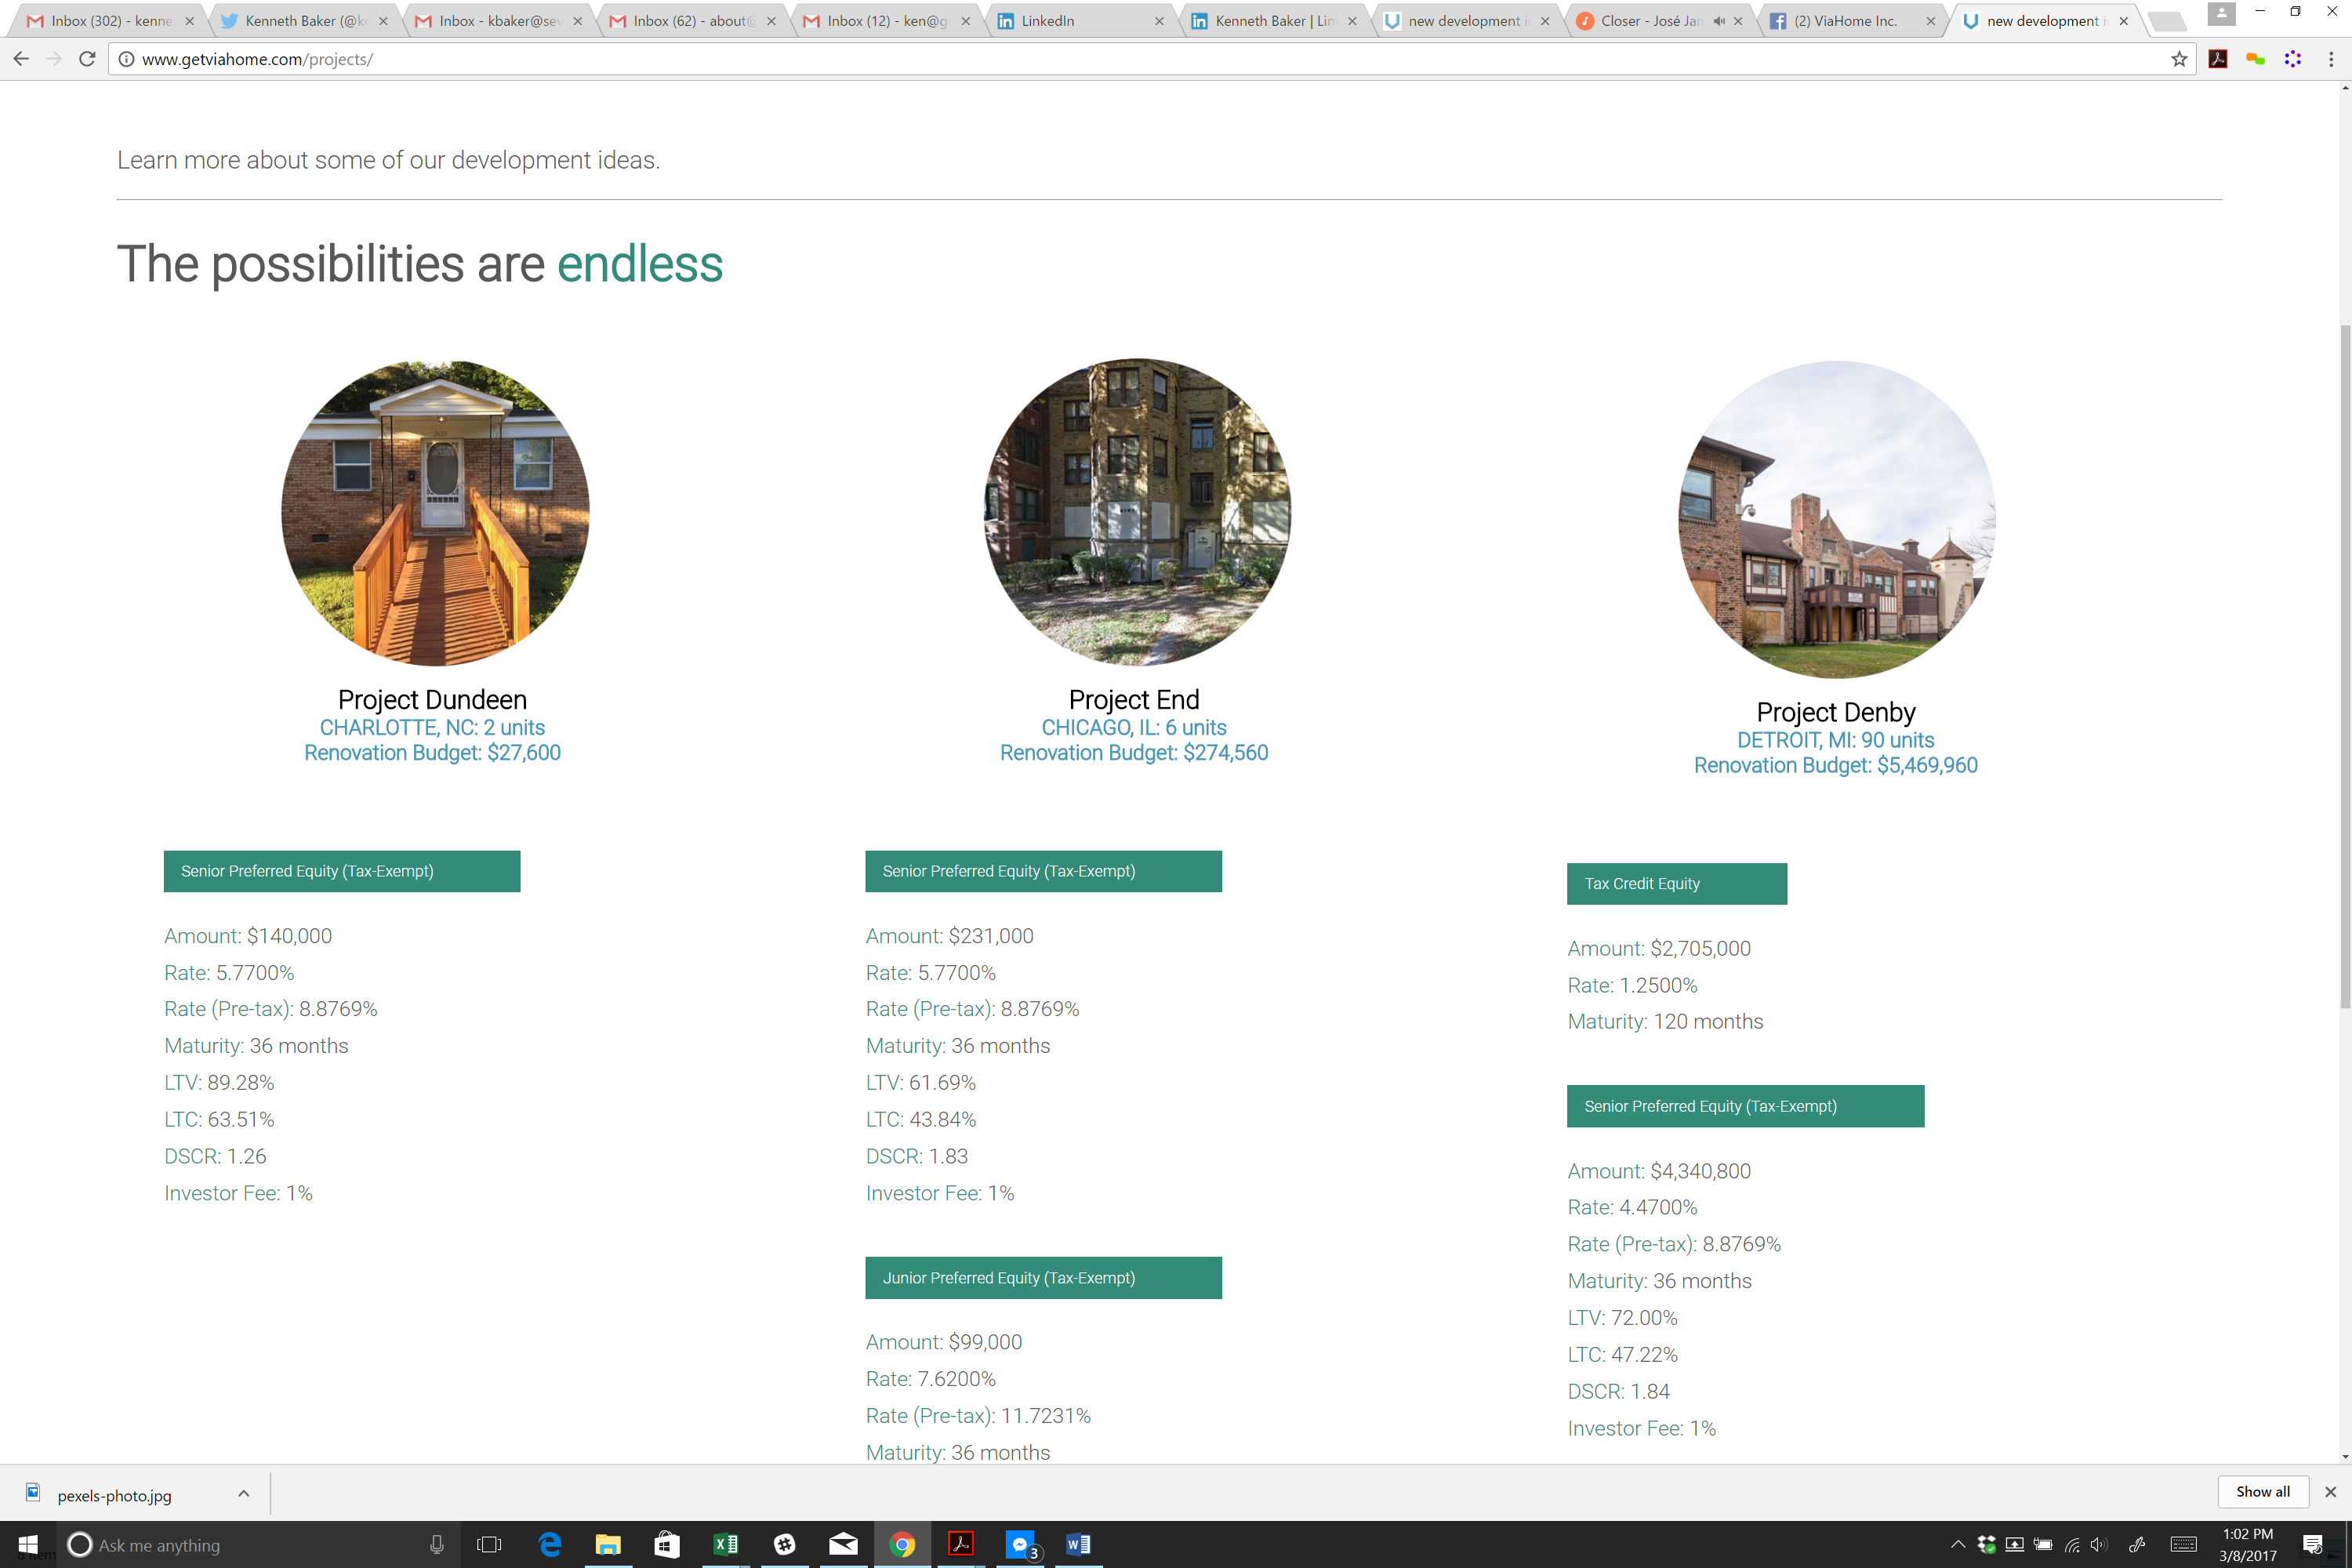
Task: Show hidden system tray icons
Action: pyautogui.click(x=1957, y=1544)
